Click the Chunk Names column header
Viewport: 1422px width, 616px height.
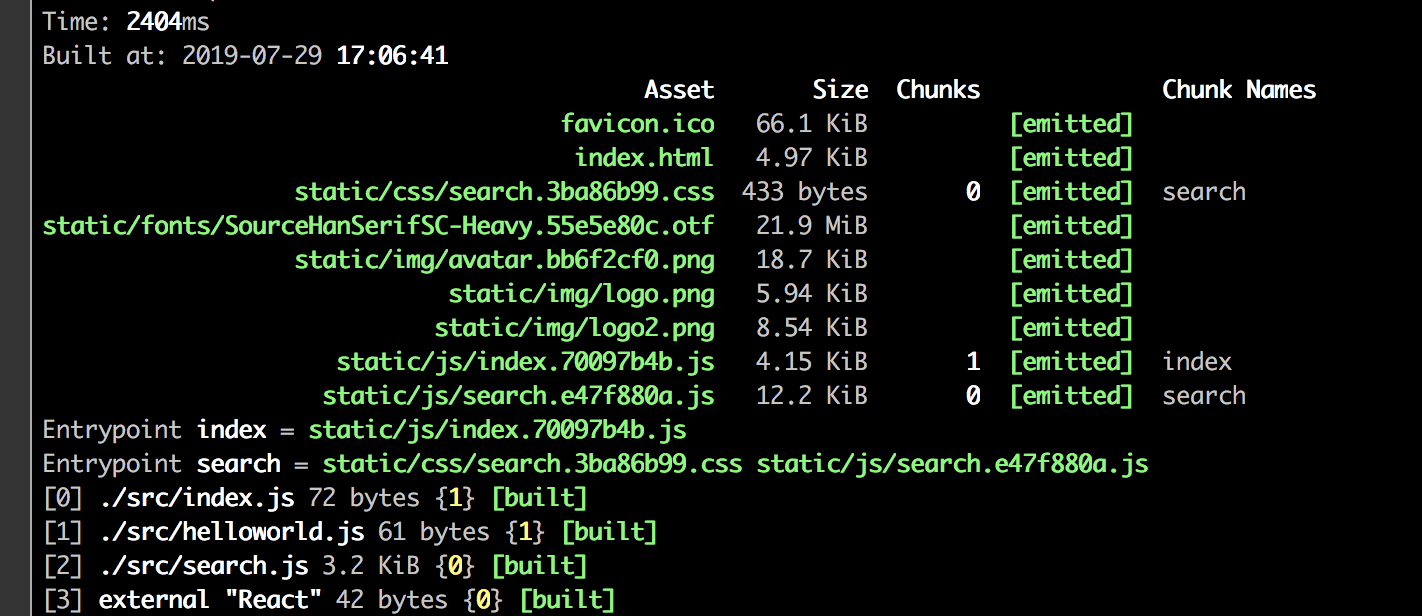click(1238, 90)
